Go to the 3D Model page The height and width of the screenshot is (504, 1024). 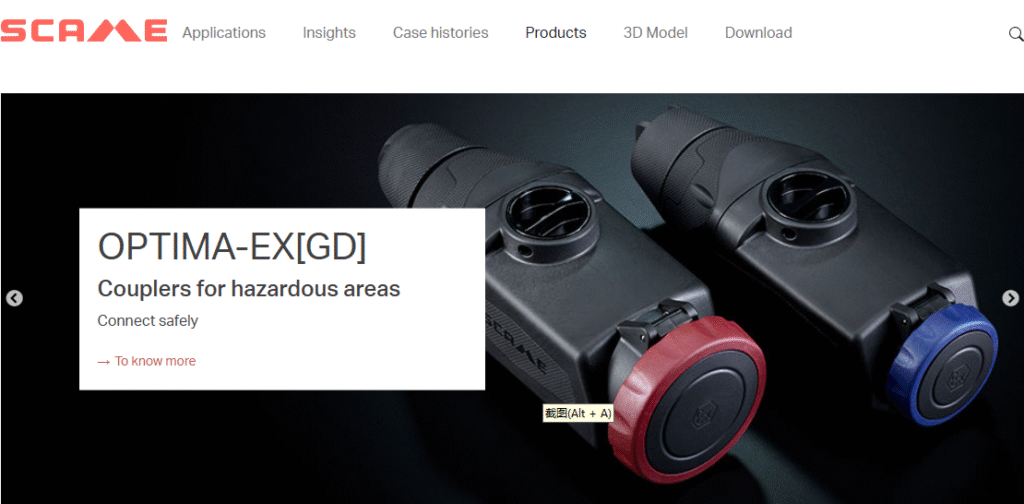coord(655,33)
